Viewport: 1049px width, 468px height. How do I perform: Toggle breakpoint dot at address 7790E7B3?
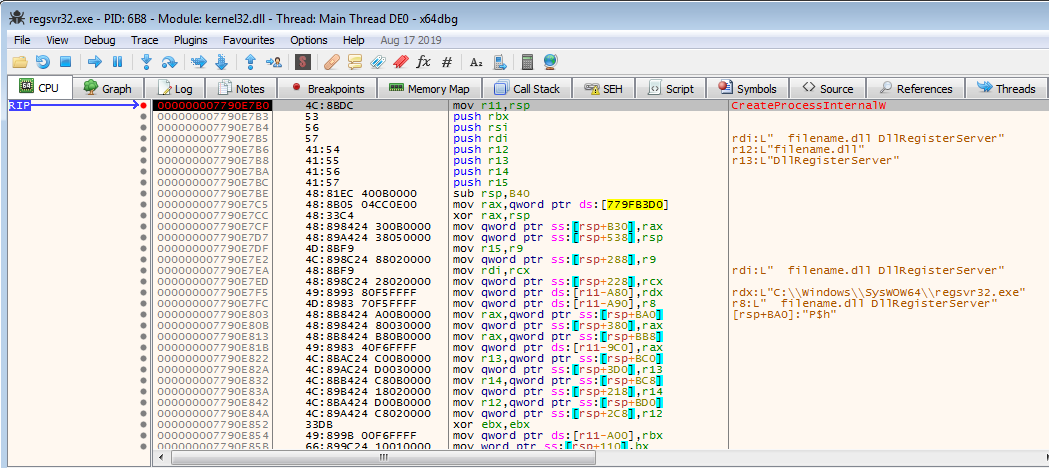(x=144, y=116)
